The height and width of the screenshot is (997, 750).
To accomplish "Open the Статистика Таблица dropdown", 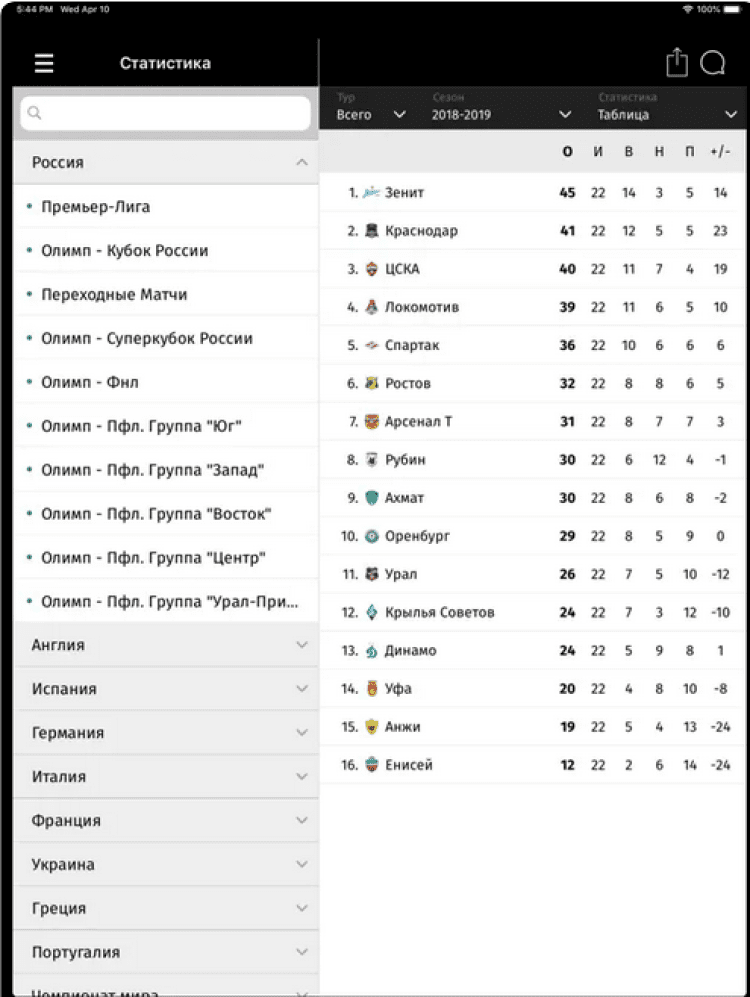I will pyautogui.click(x=666, y=114).
